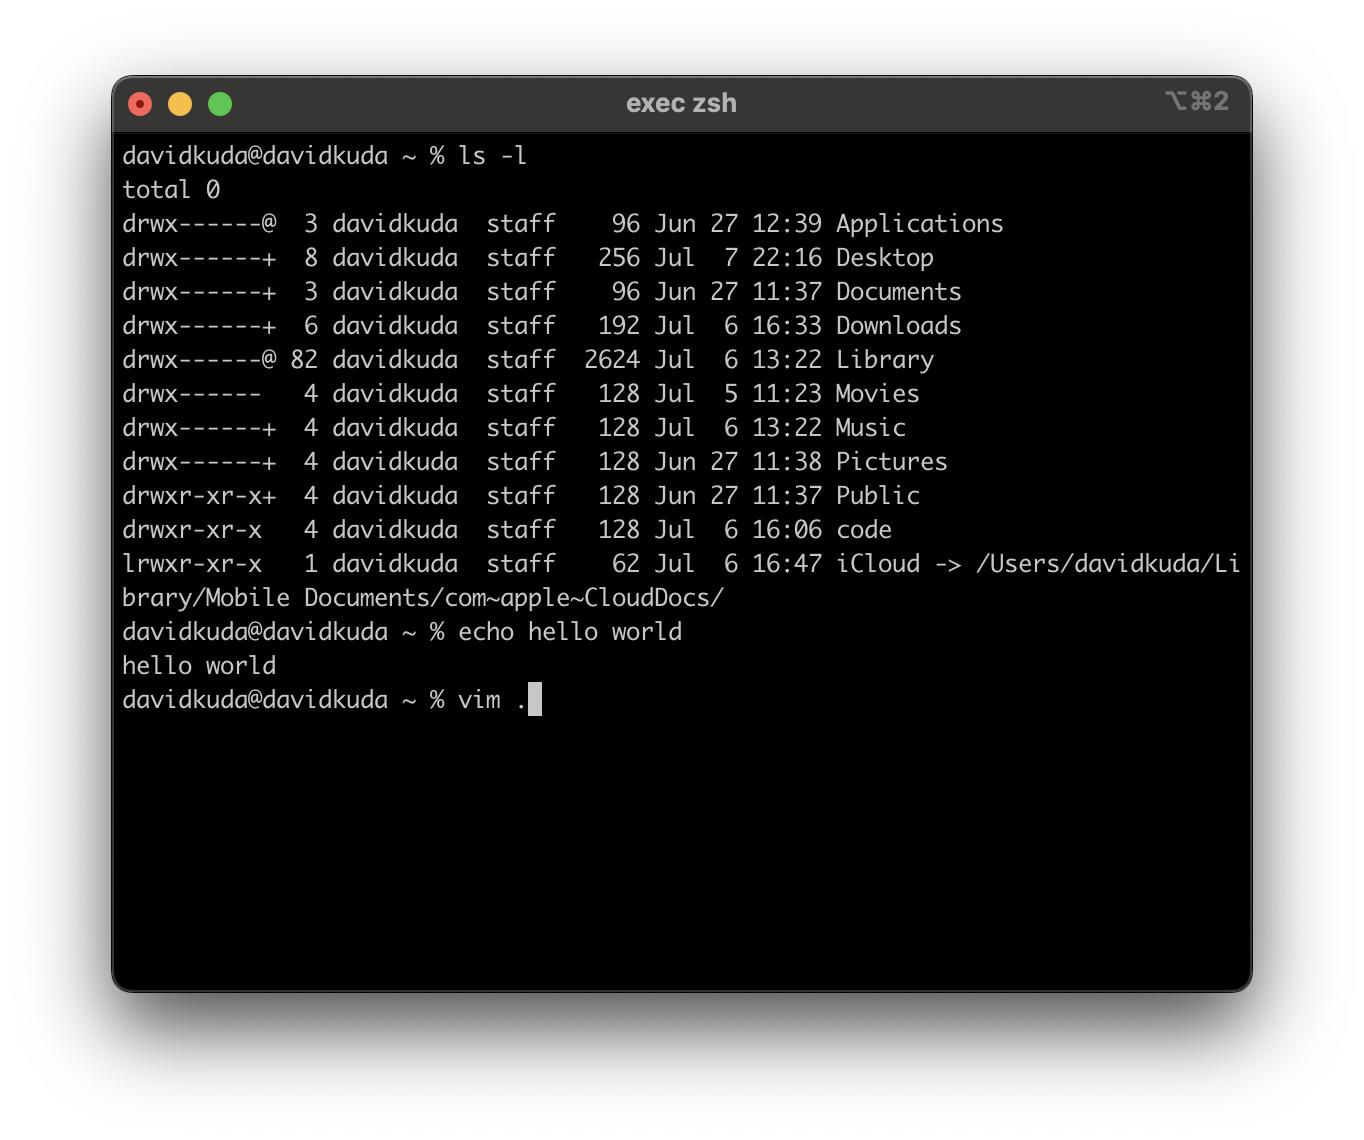Click the 192 size value of Downloads
The height and width of the screenshot is (1140, 1364).
619,326
